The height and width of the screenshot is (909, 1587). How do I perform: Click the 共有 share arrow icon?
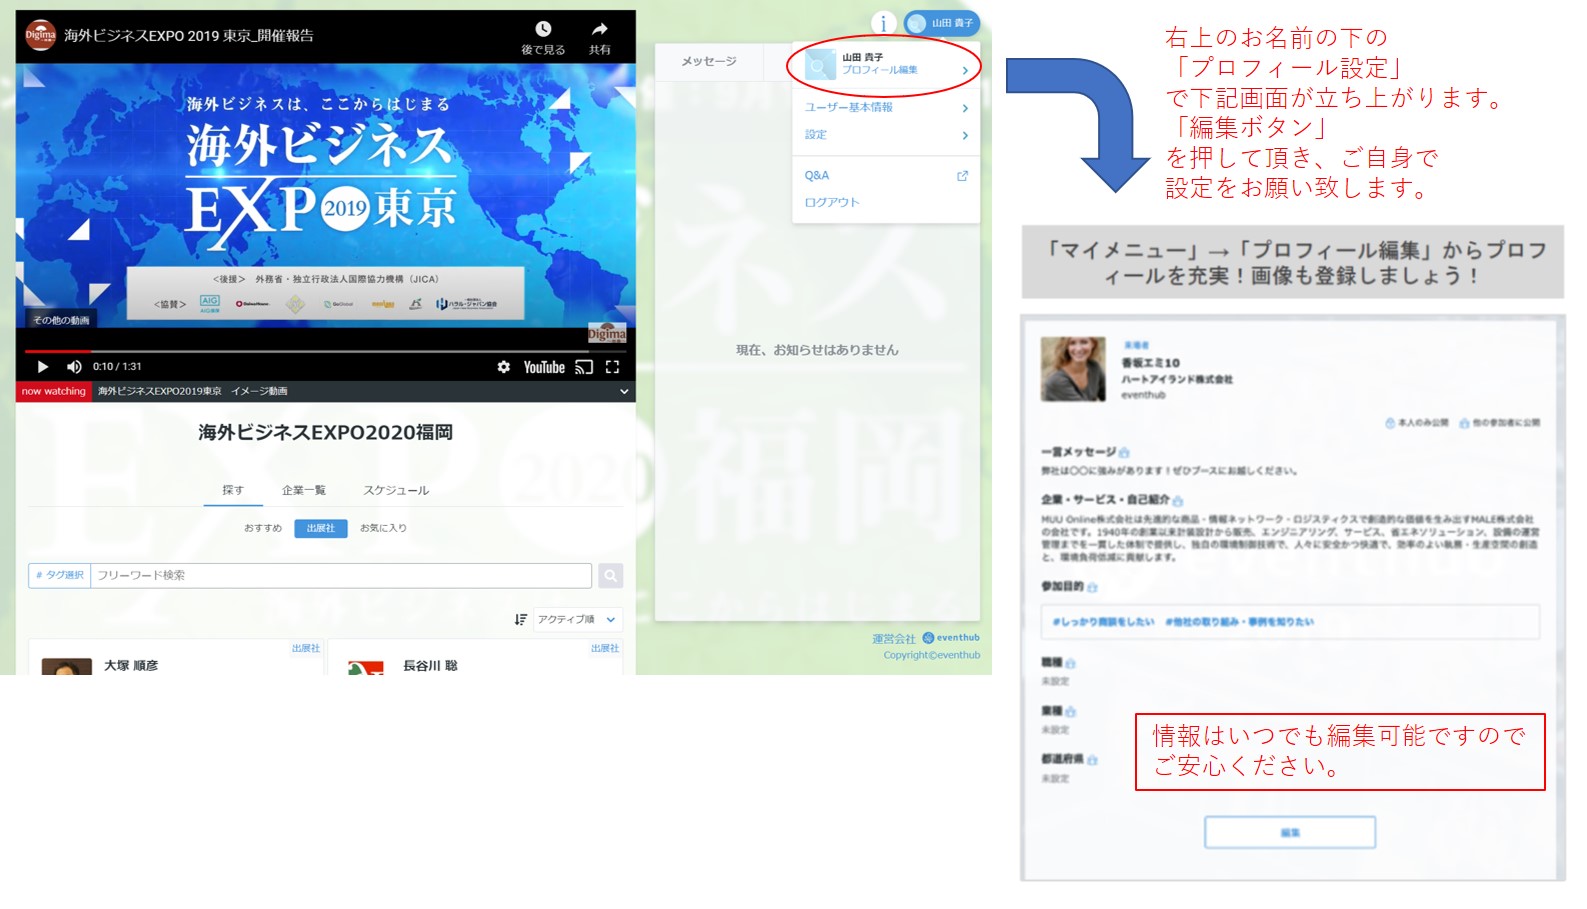(599, 29)
